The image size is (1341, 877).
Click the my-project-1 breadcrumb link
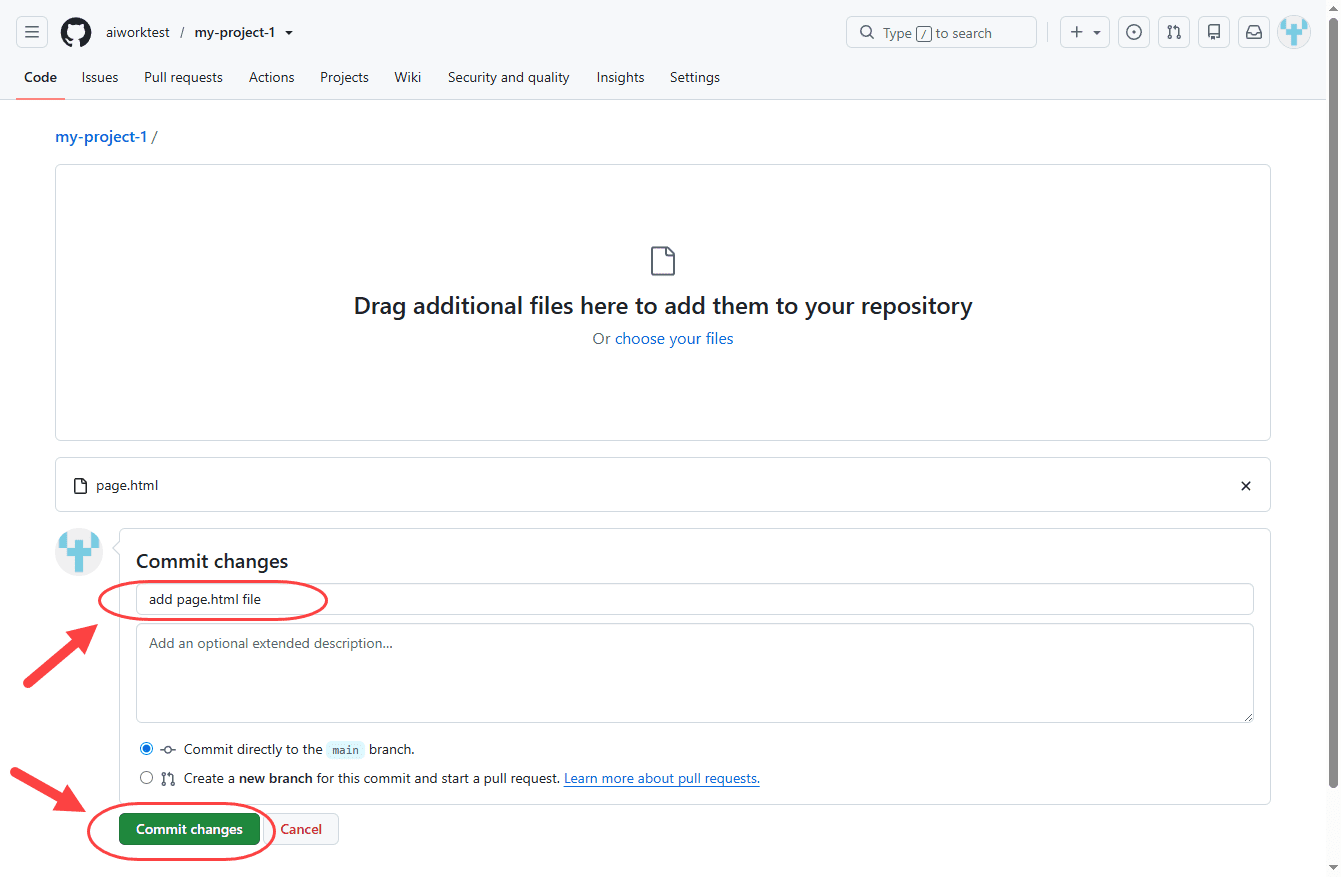pyautogui.click(x=101, y=137)
